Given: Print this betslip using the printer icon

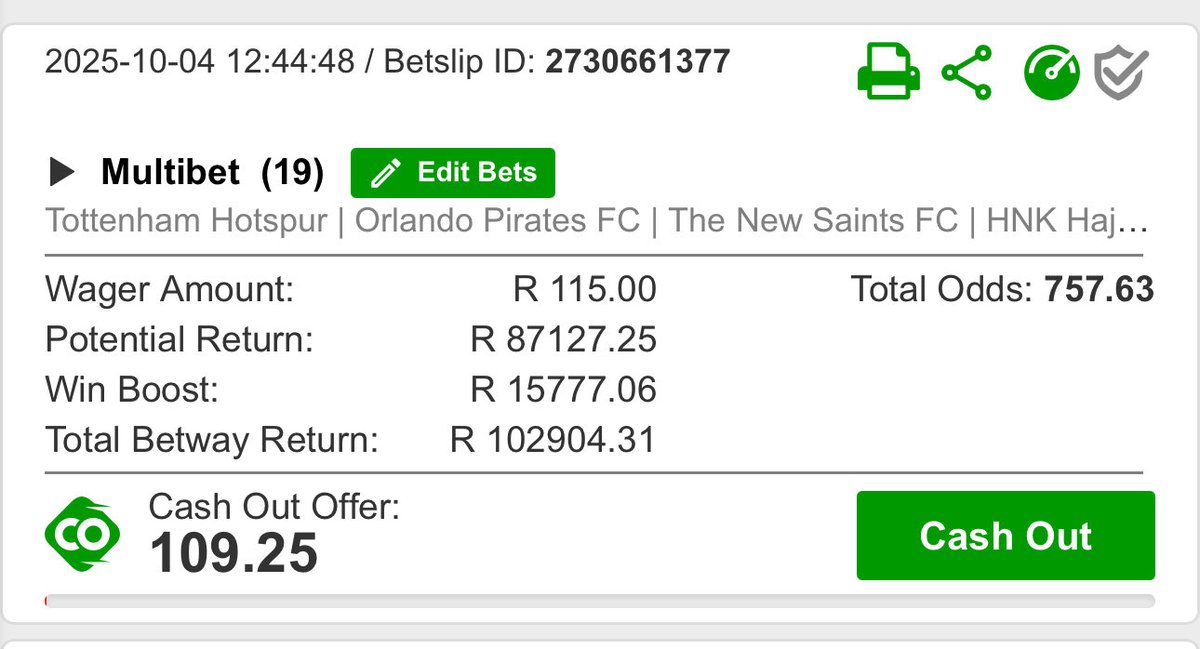Looking at the screenshot, I should [x=887, y=73].
